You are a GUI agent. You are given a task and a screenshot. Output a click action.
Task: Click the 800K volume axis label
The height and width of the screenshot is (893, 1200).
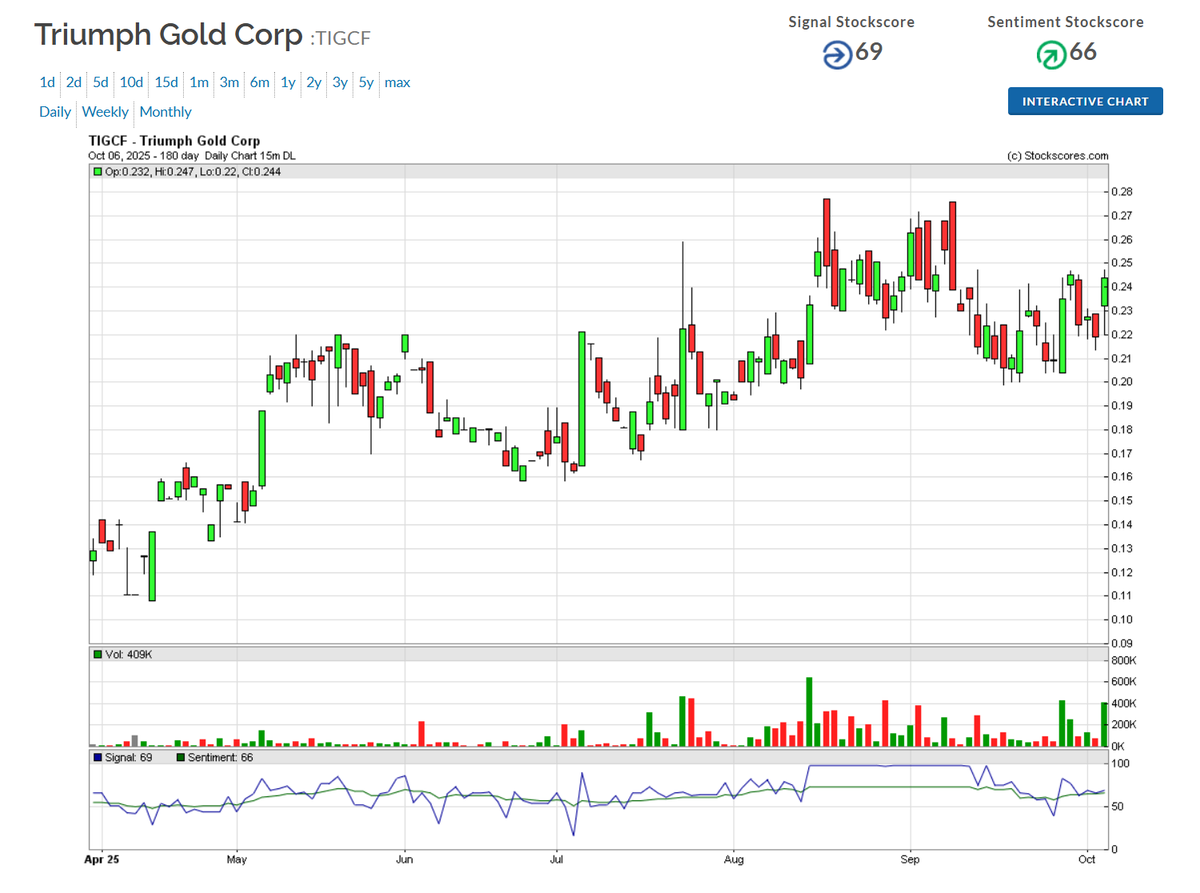pos(1124,660)
